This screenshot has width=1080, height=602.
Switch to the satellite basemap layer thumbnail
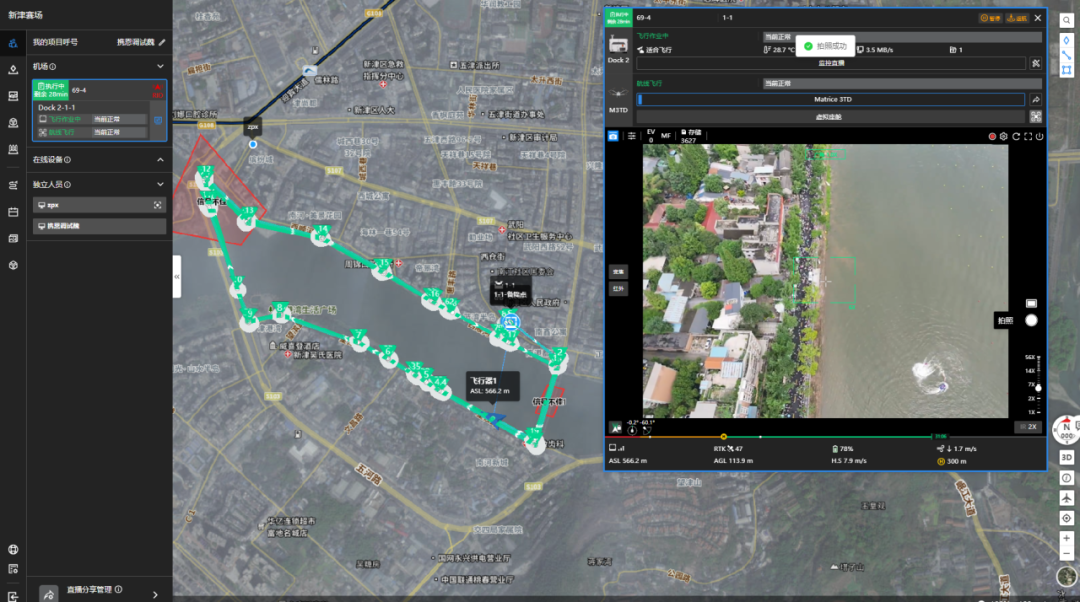pyautogui.click(x=1067, y=577)
